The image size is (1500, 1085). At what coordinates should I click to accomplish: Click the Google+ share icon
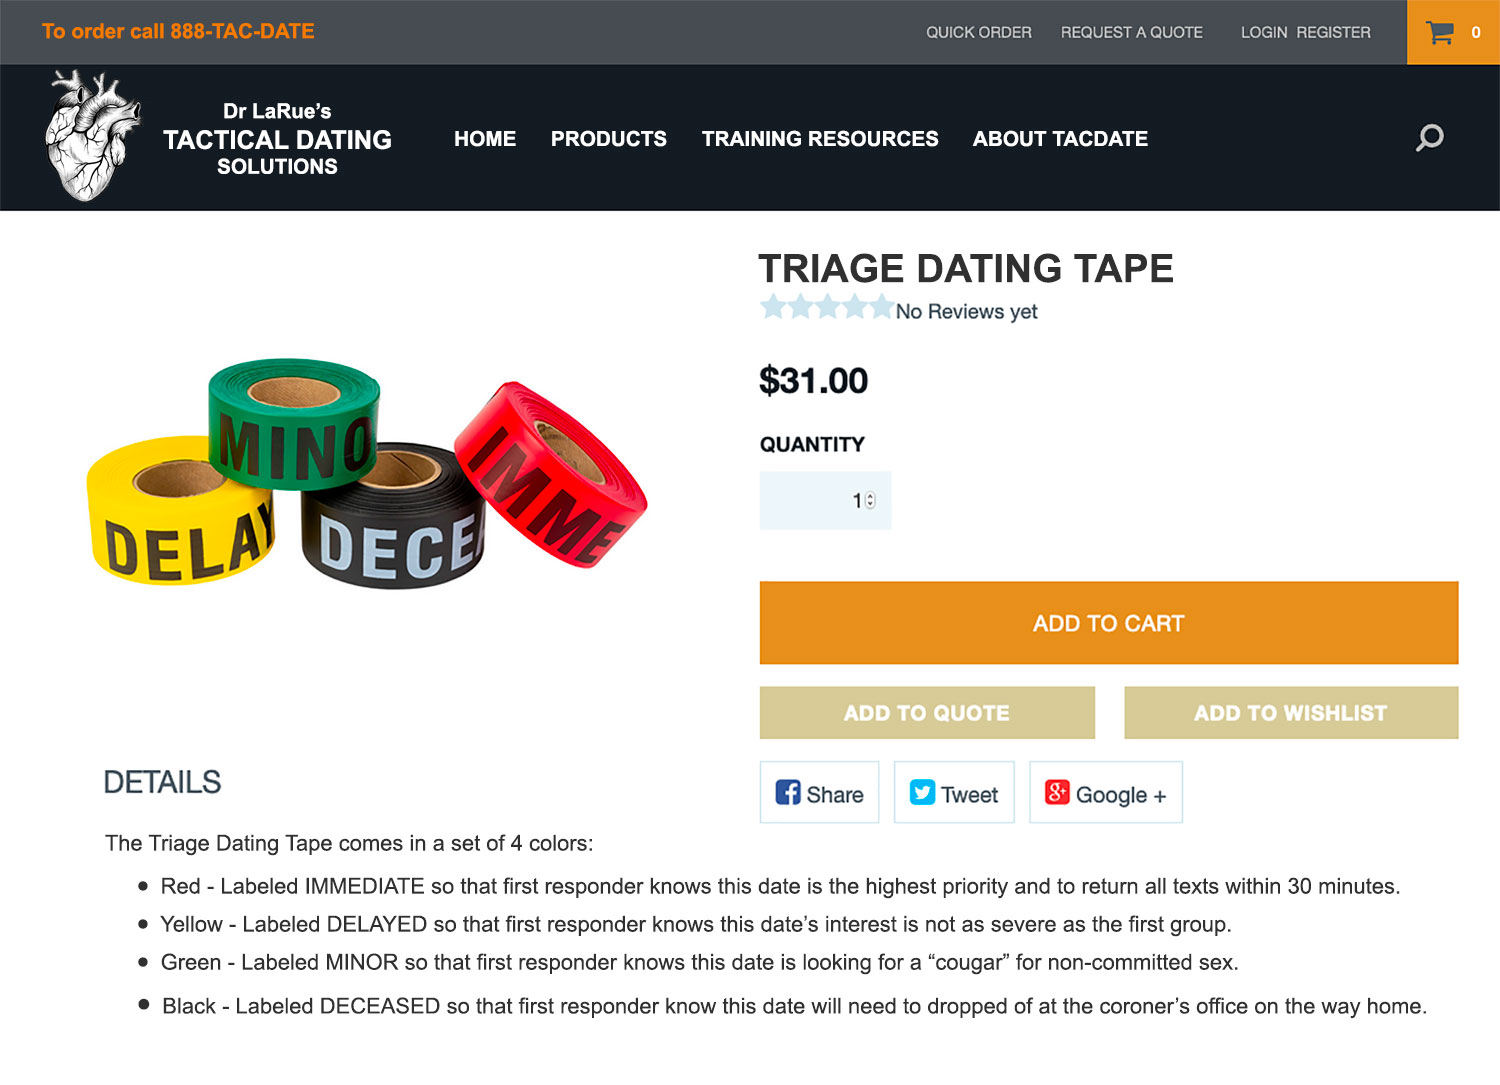pos(1057,793)
